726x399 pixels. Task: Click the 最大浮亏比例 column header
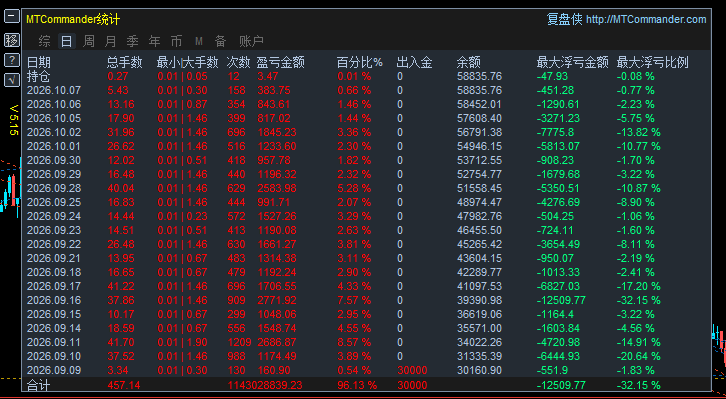point(652,62)
